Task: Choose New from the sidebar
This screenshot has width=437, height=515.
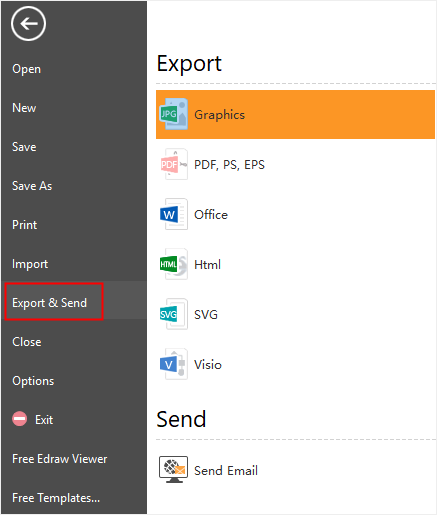Action: point(24,108)
